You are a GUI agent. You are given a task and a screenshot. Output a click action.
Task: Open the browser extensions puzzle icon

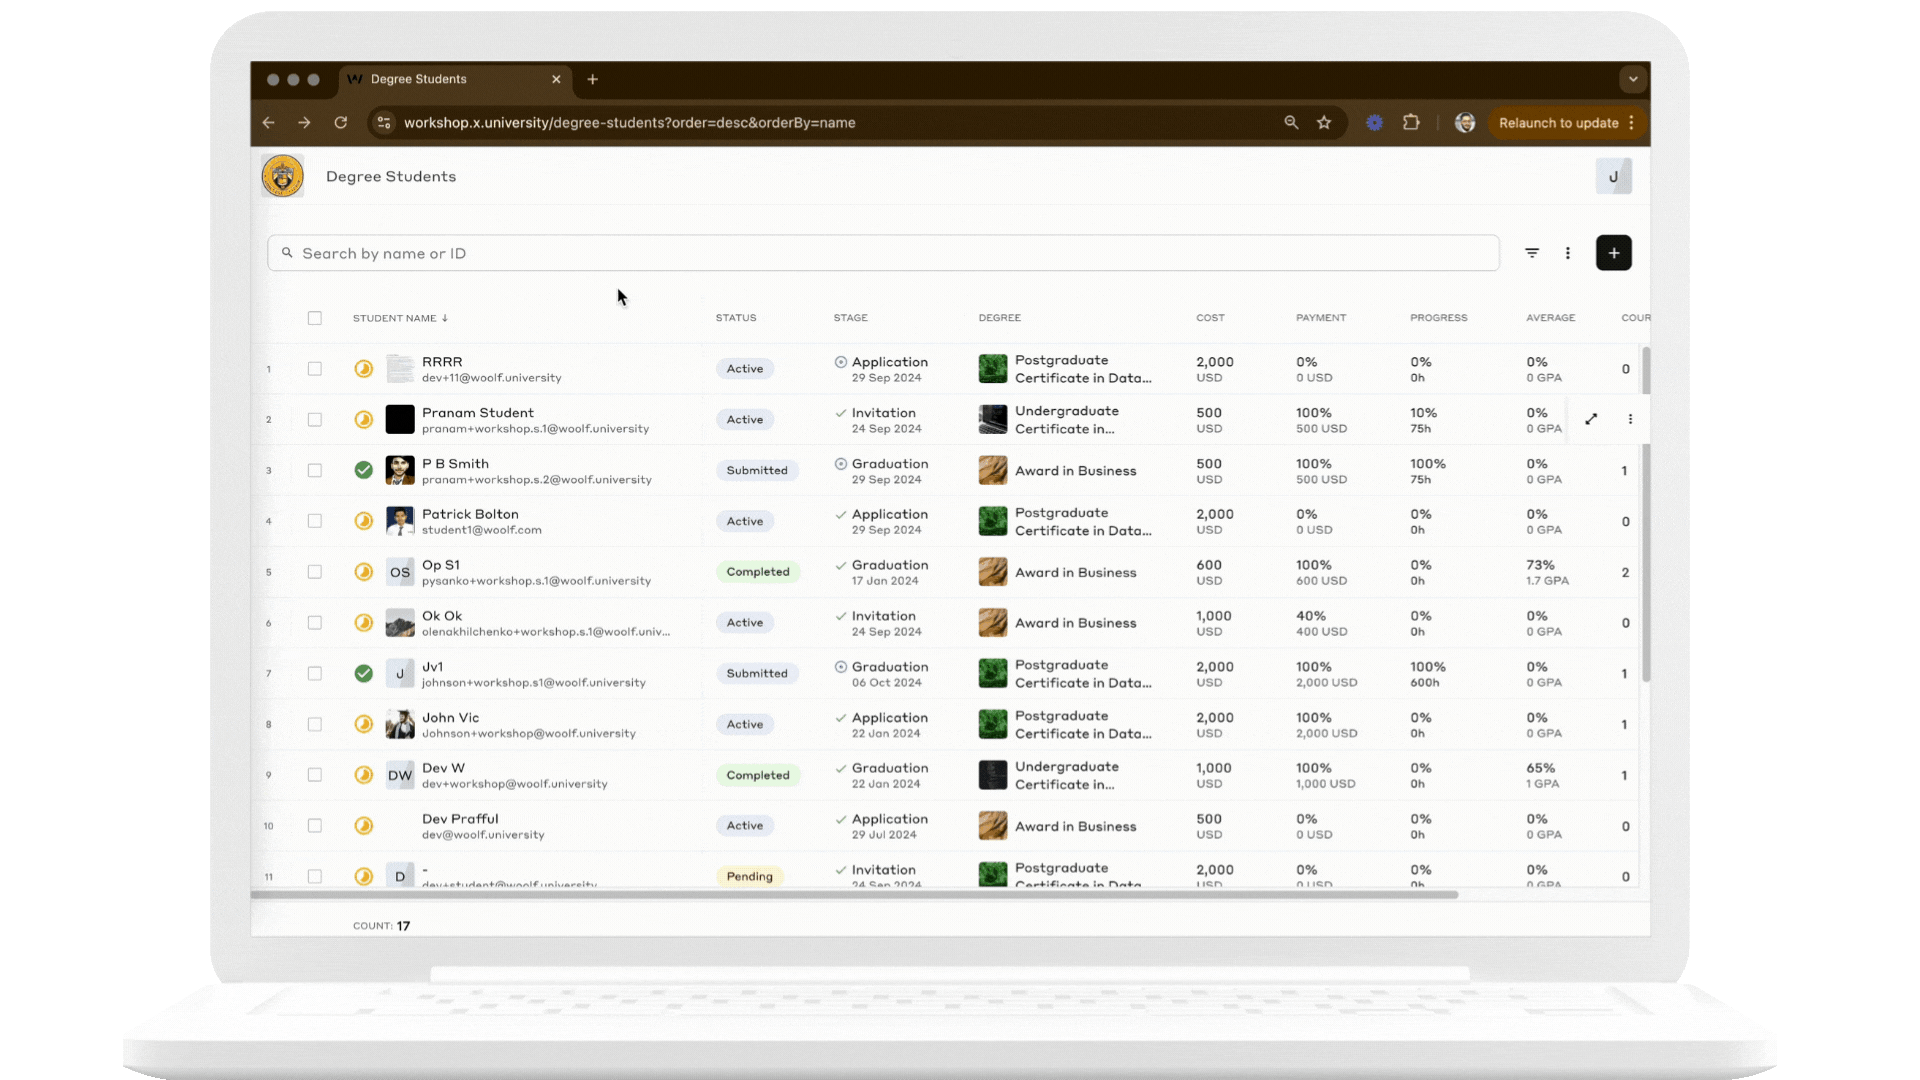pos(1411,122)
